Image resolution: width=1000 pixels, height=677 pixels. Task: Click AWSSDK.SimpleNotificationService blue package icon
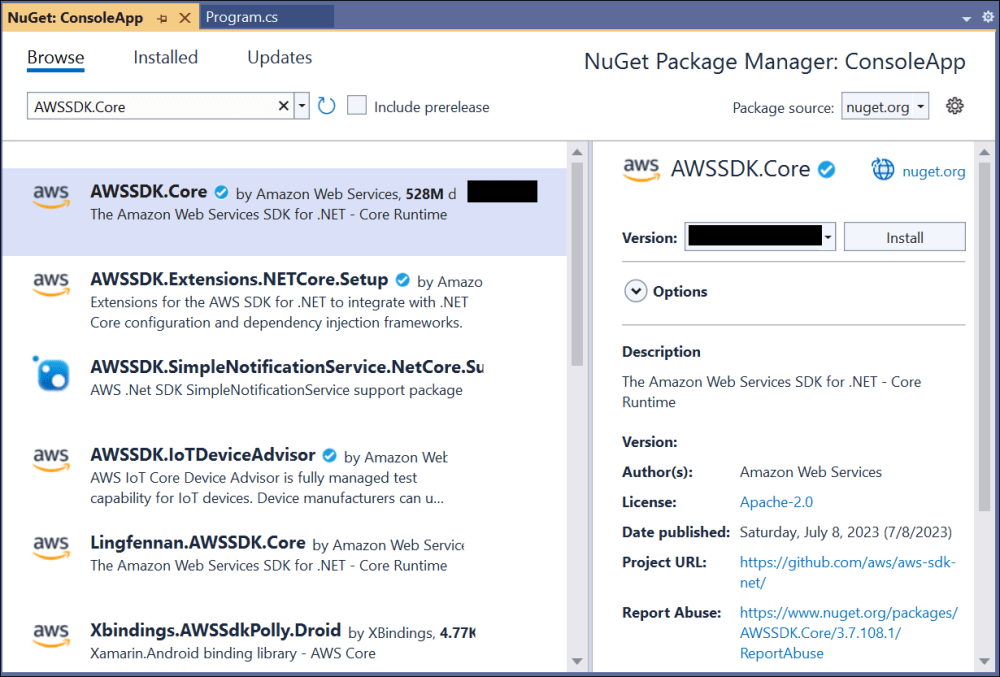tap(51, 374)
